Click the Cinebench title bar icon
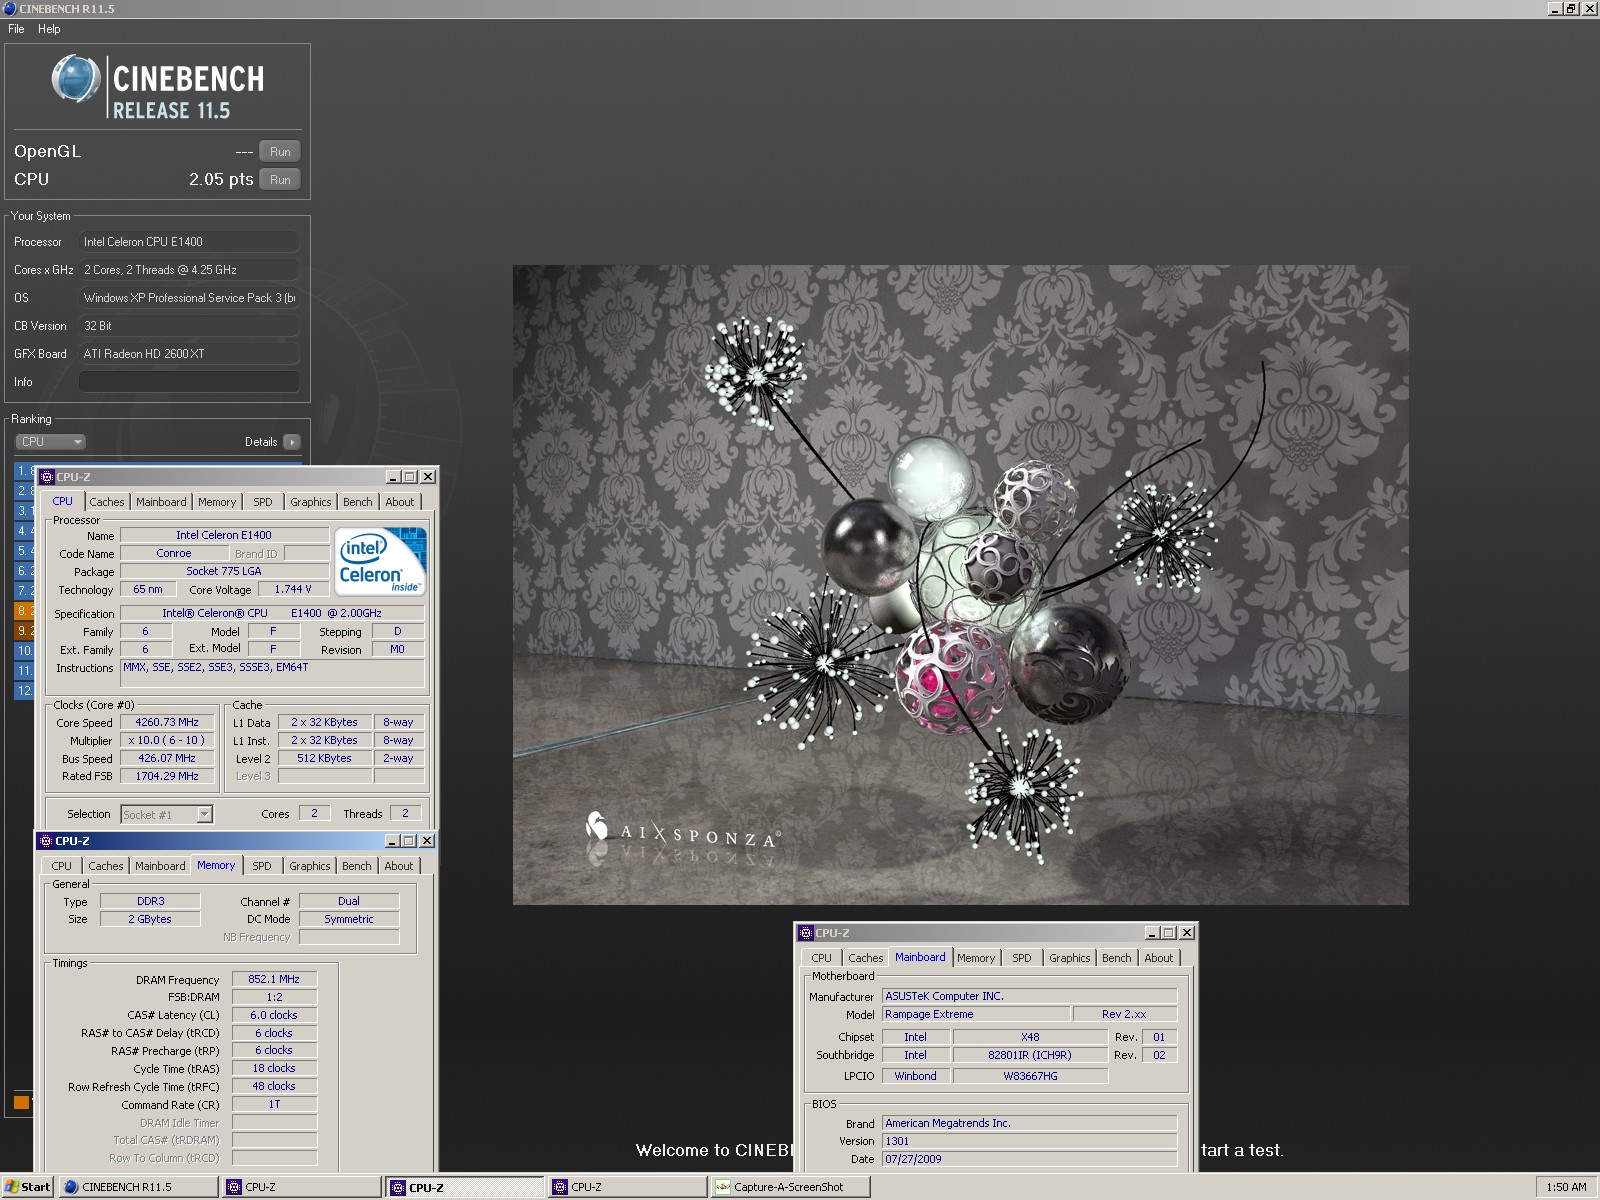This screenshot has height=1200, width=1600. pos(10,8)
